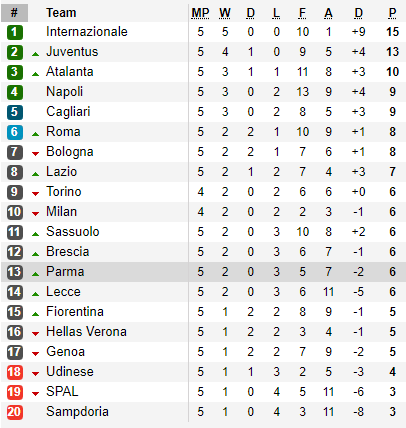
Task: Click SPAL red down-arrow indicator
Action: (x=35, y=394)
